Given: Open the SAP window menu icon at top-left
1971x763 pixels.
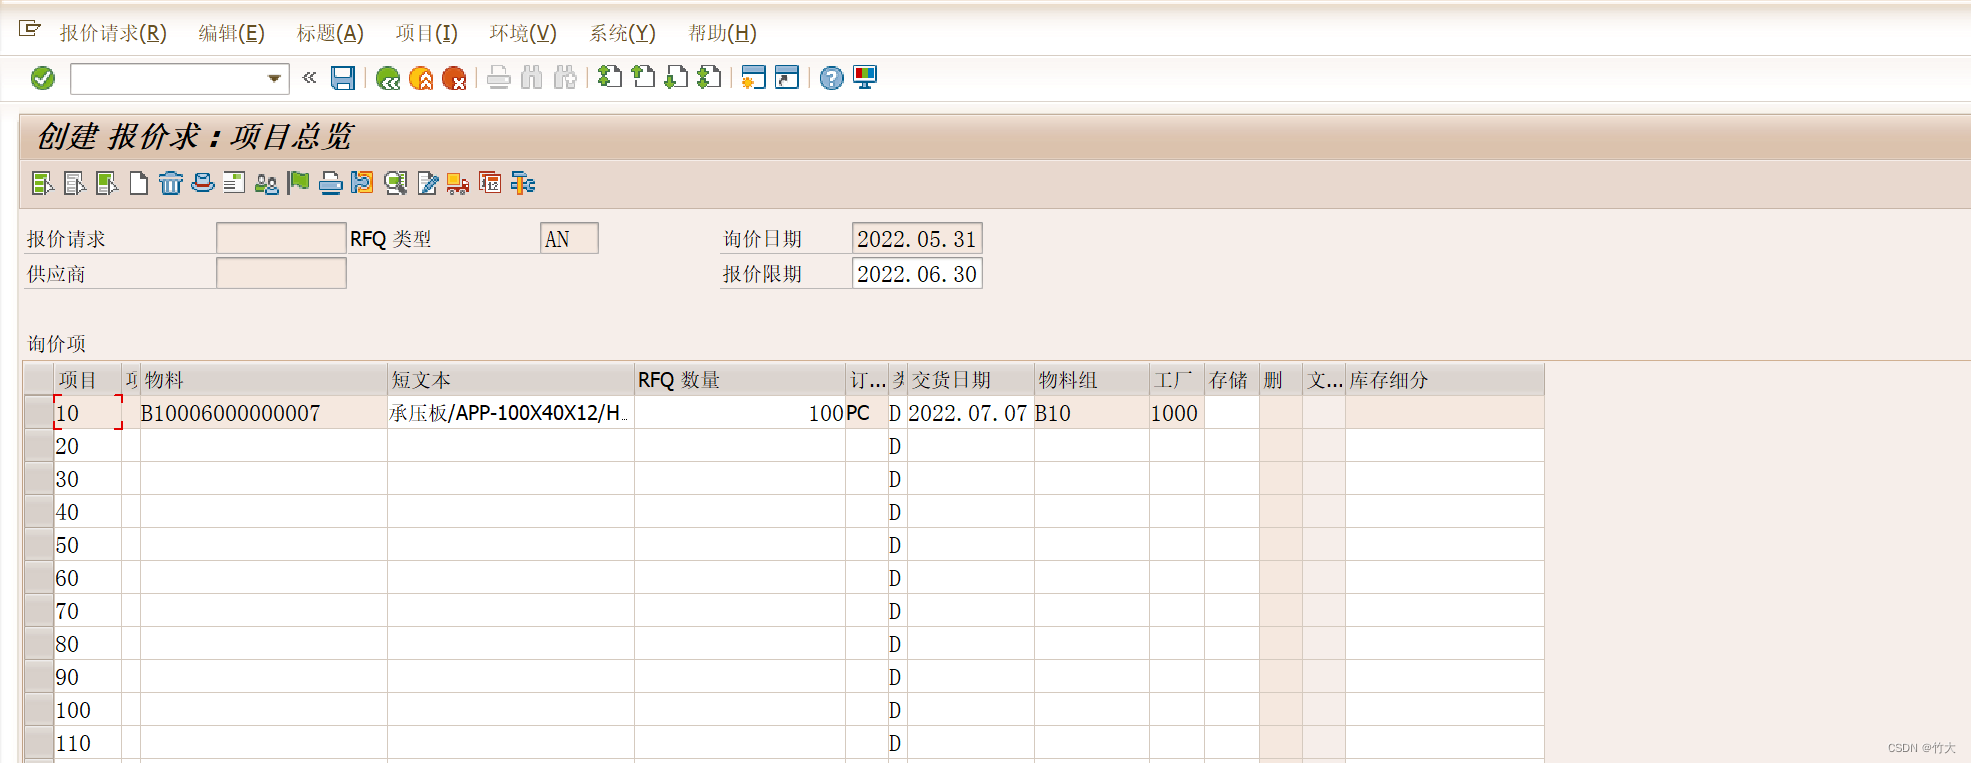Looking at the screenshot, I should (x=30, y=29).
